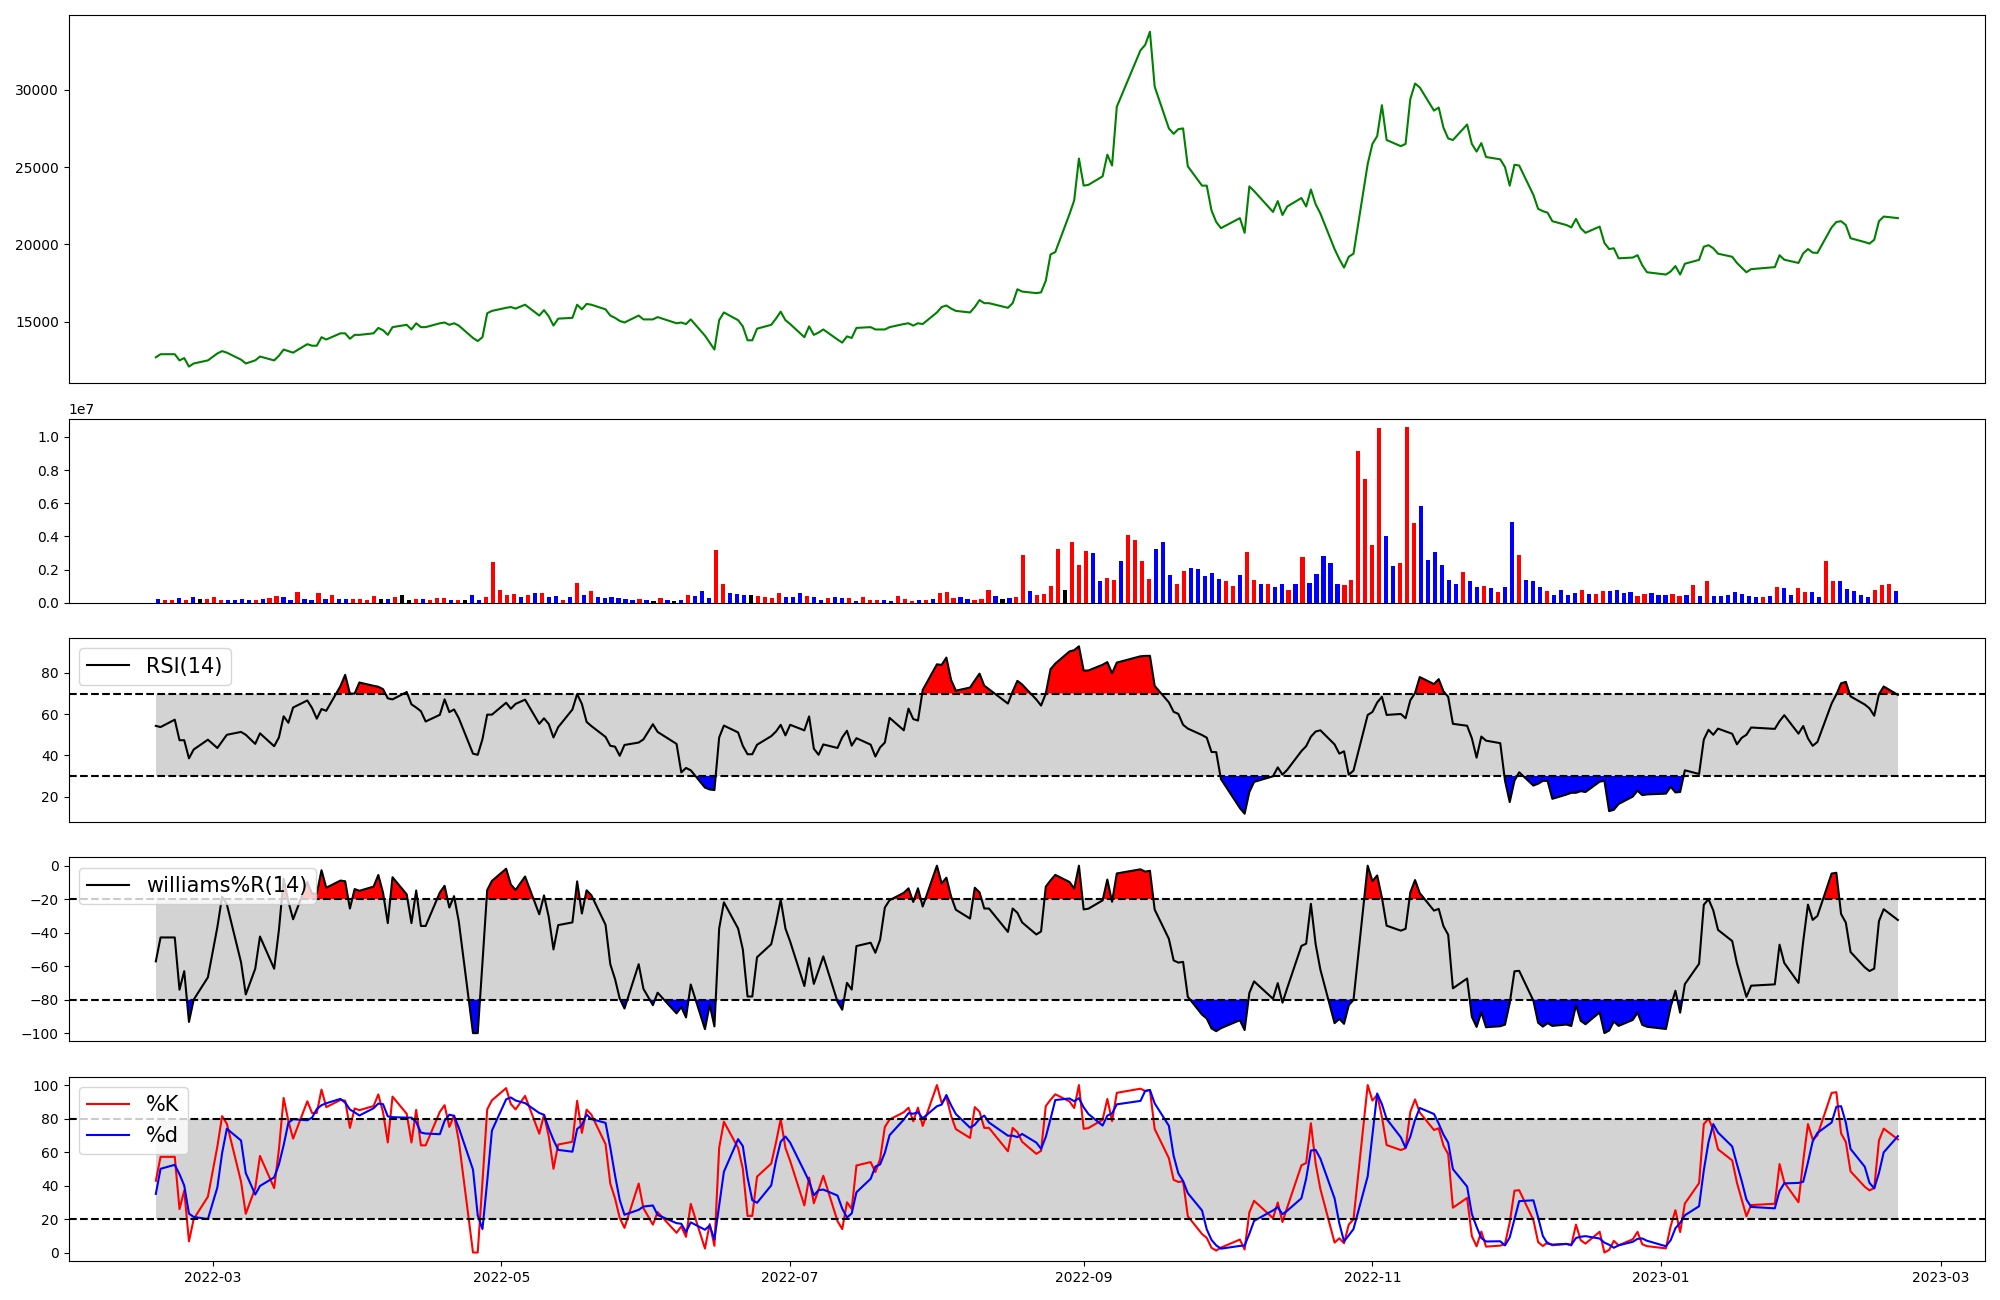Click the RSI(14) legend label
This screenshot has height=1300, width=2000.
click(x=184, y=666)
